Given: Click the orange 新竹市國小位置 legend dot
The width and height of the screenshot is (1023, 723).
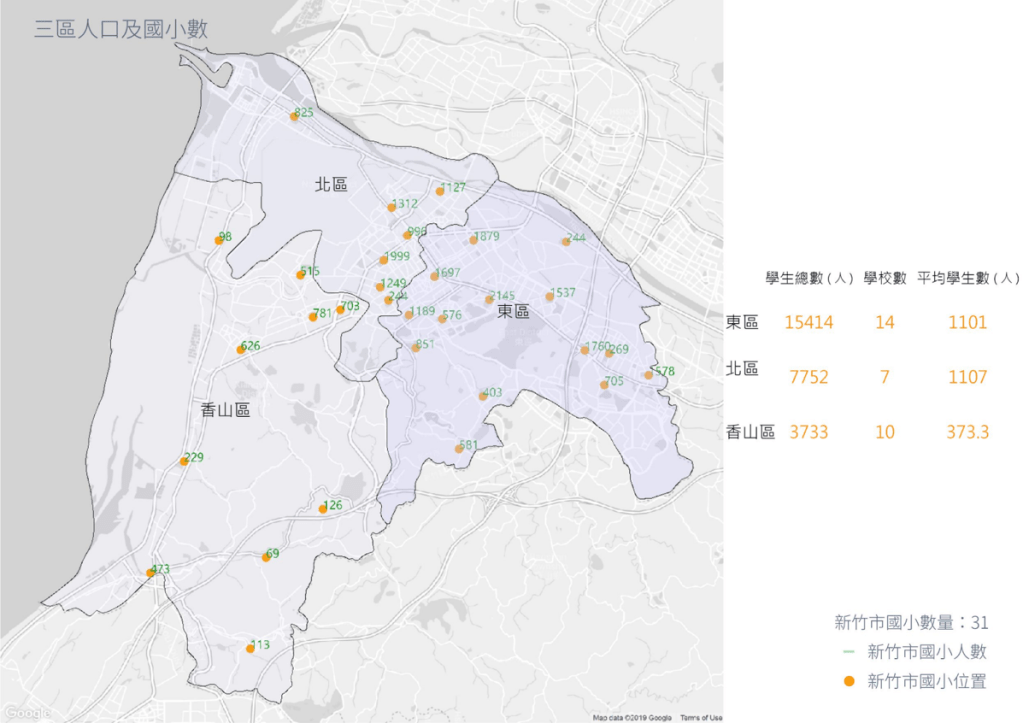Looking at the screenshot, I should [x=848, y=682].
